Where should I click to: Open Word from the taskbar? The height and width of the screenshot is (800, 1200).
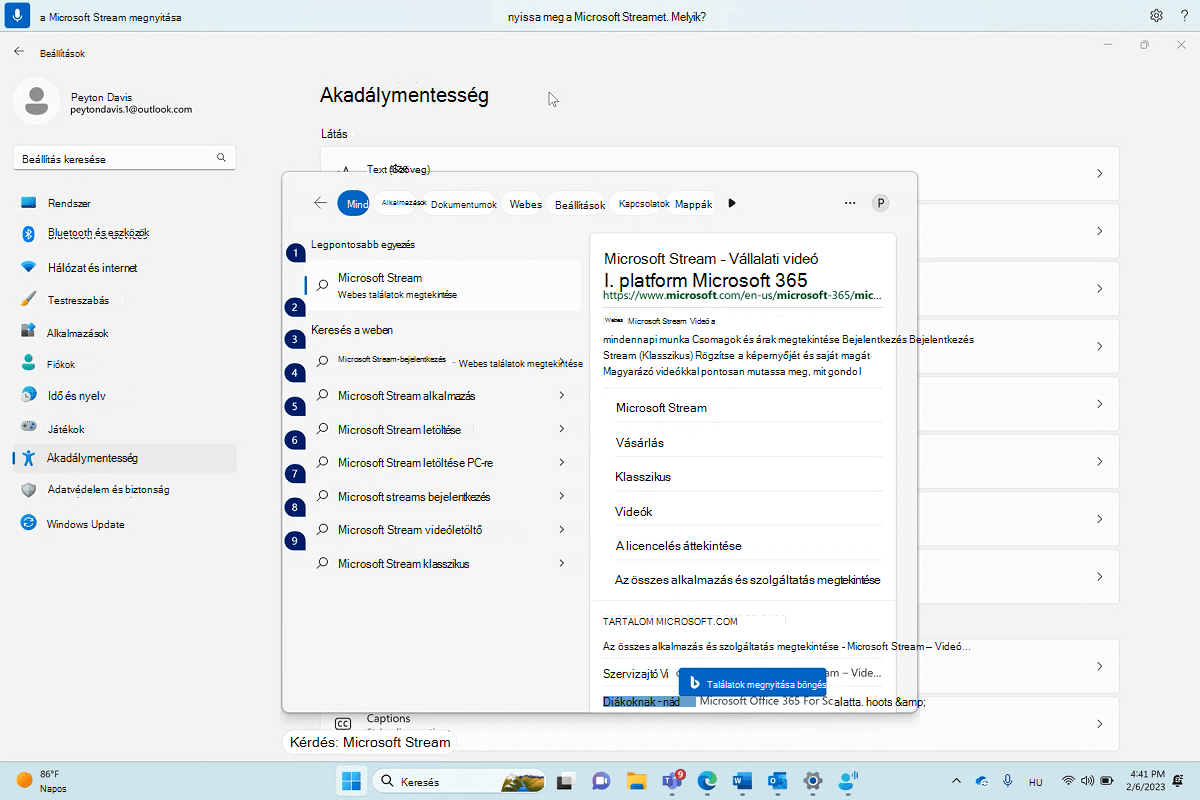742,781
